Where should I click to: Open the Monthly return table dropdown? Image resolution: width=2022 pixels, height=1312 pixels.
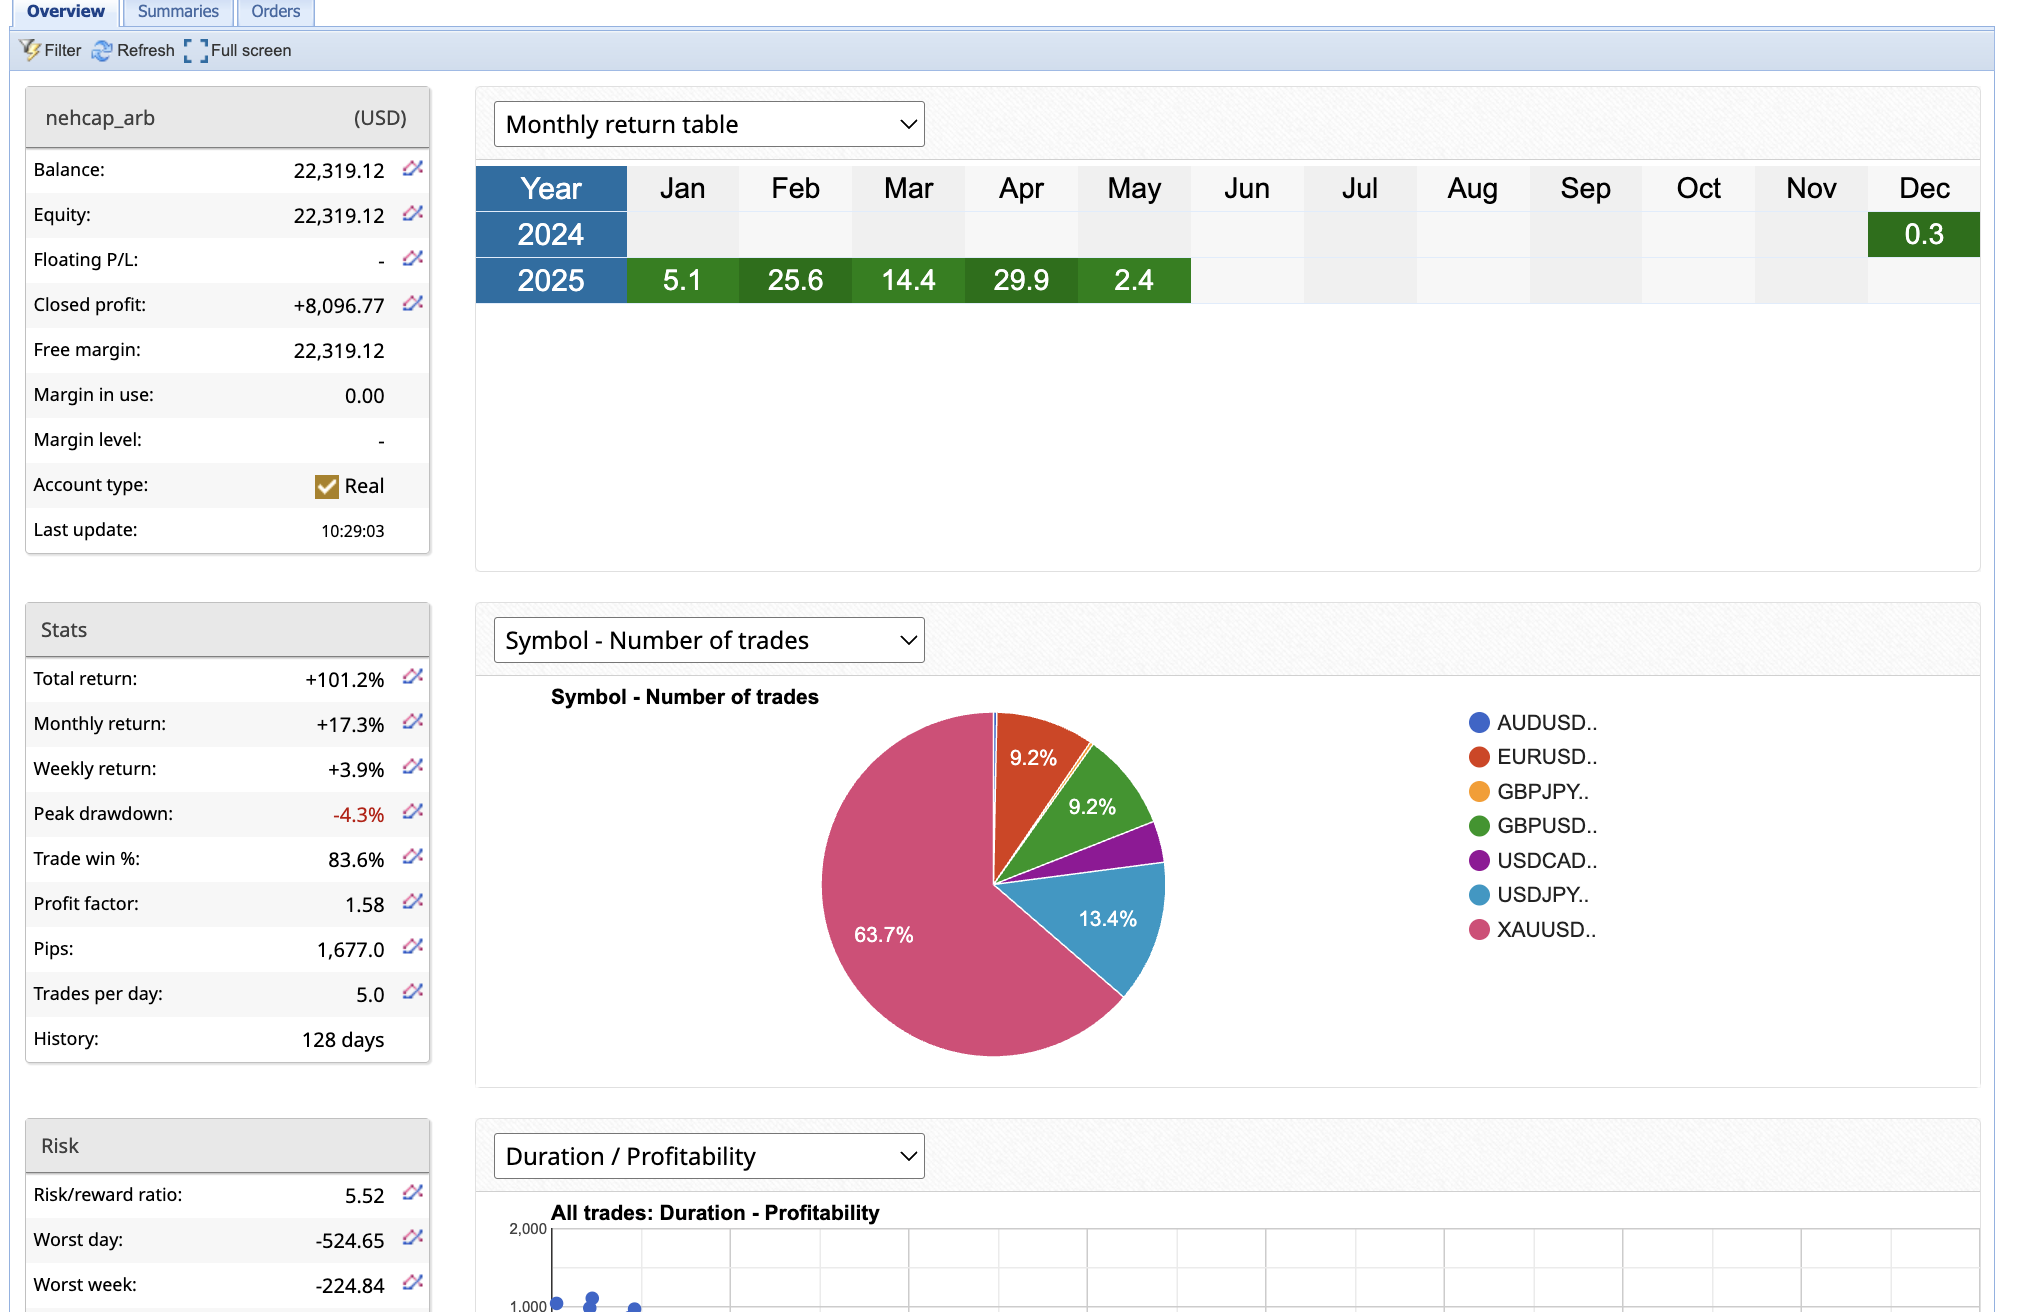click(708, 124)
